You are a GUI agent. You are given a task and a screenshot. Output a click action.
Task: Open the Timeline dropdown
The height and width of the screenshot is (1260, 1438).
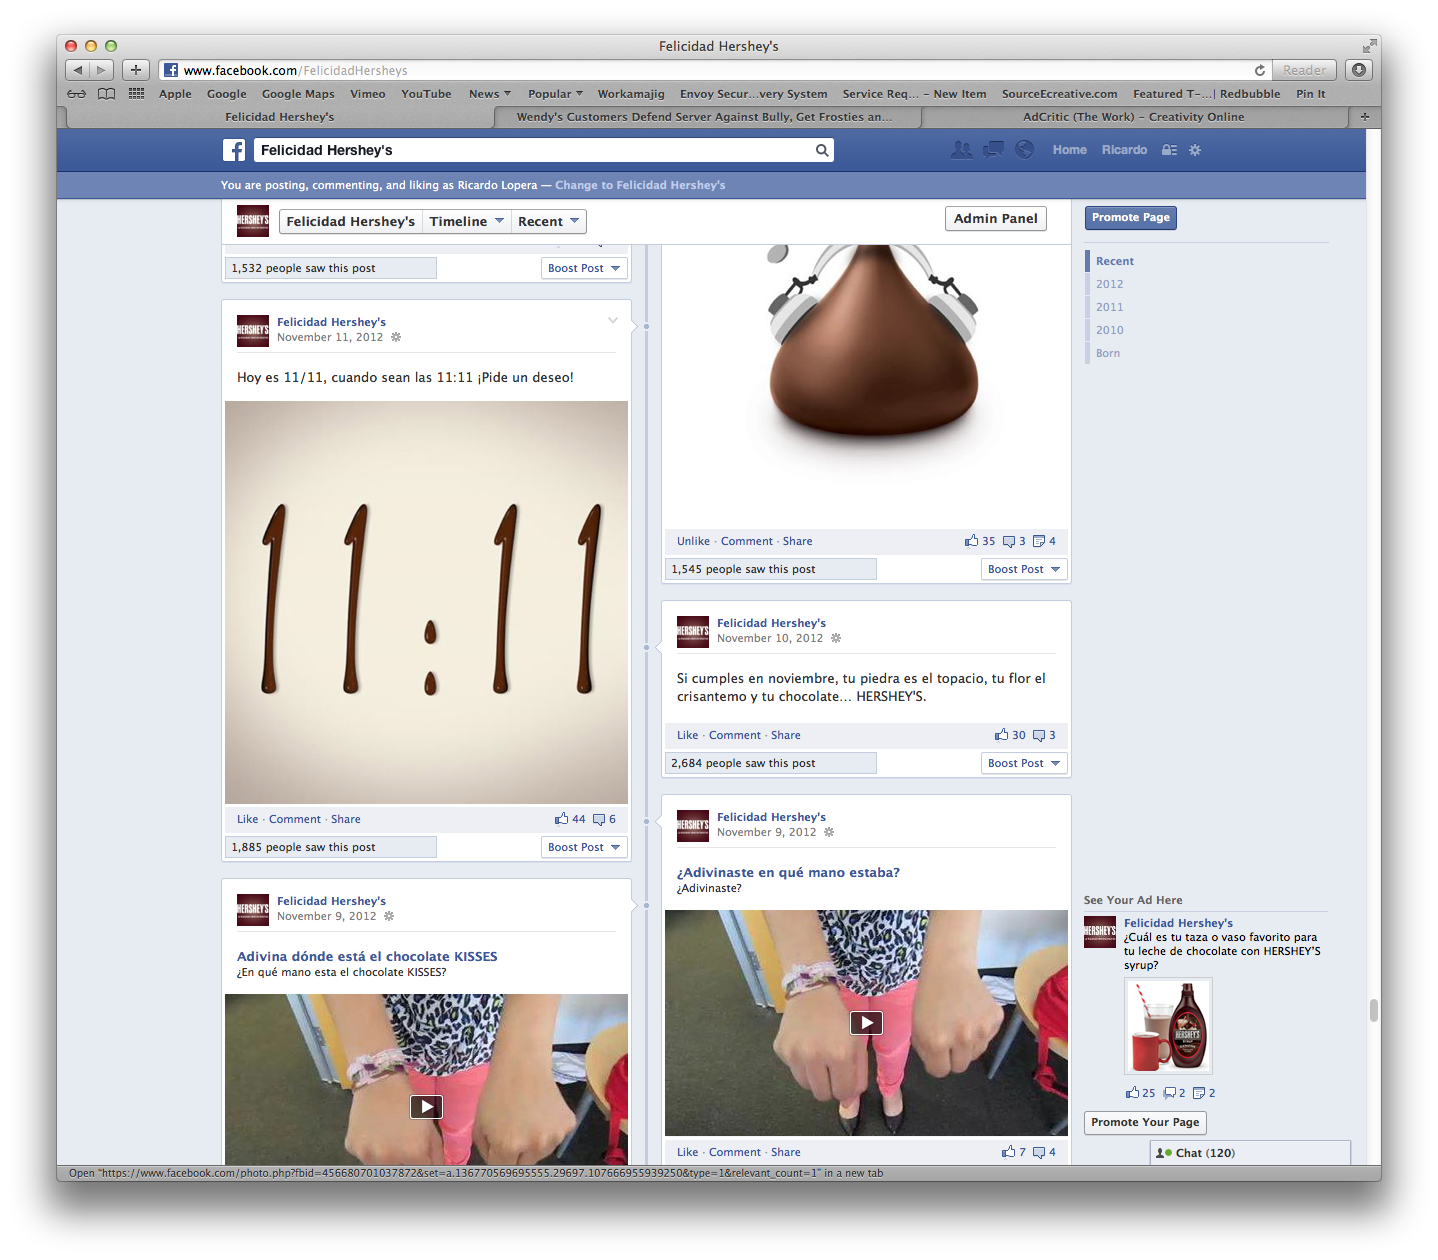point(467,222)
